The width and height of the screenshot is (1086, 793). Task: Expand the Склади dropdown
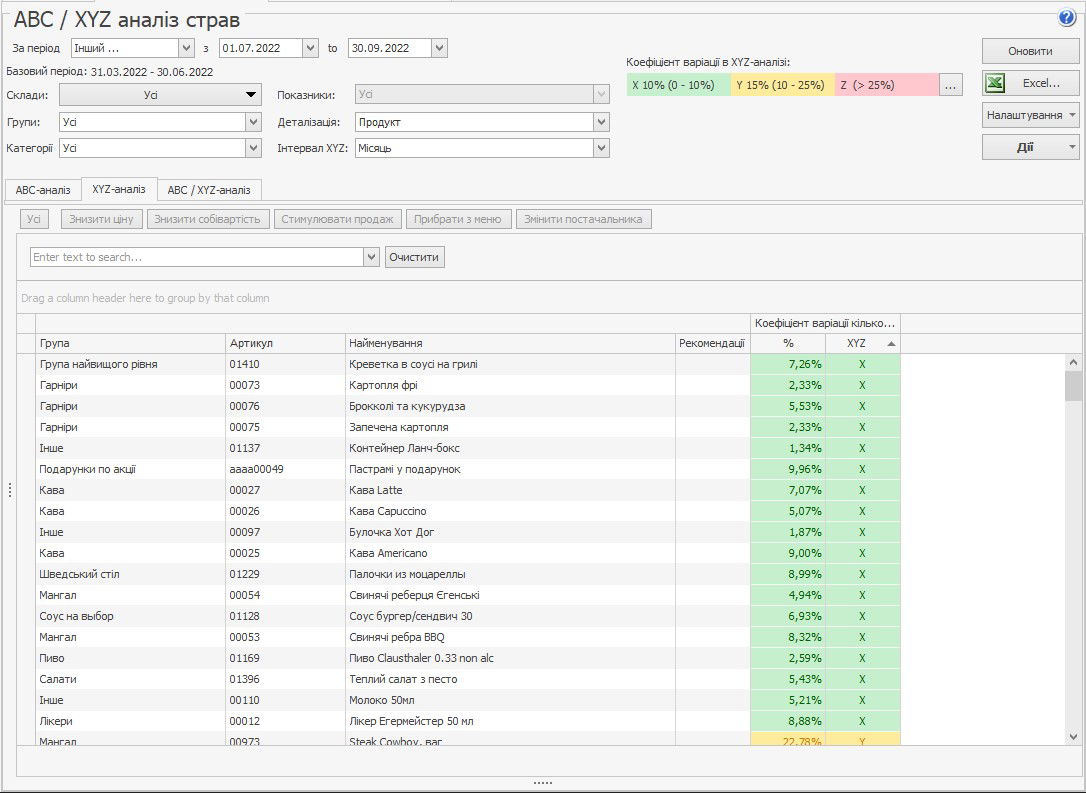(160, 95)
